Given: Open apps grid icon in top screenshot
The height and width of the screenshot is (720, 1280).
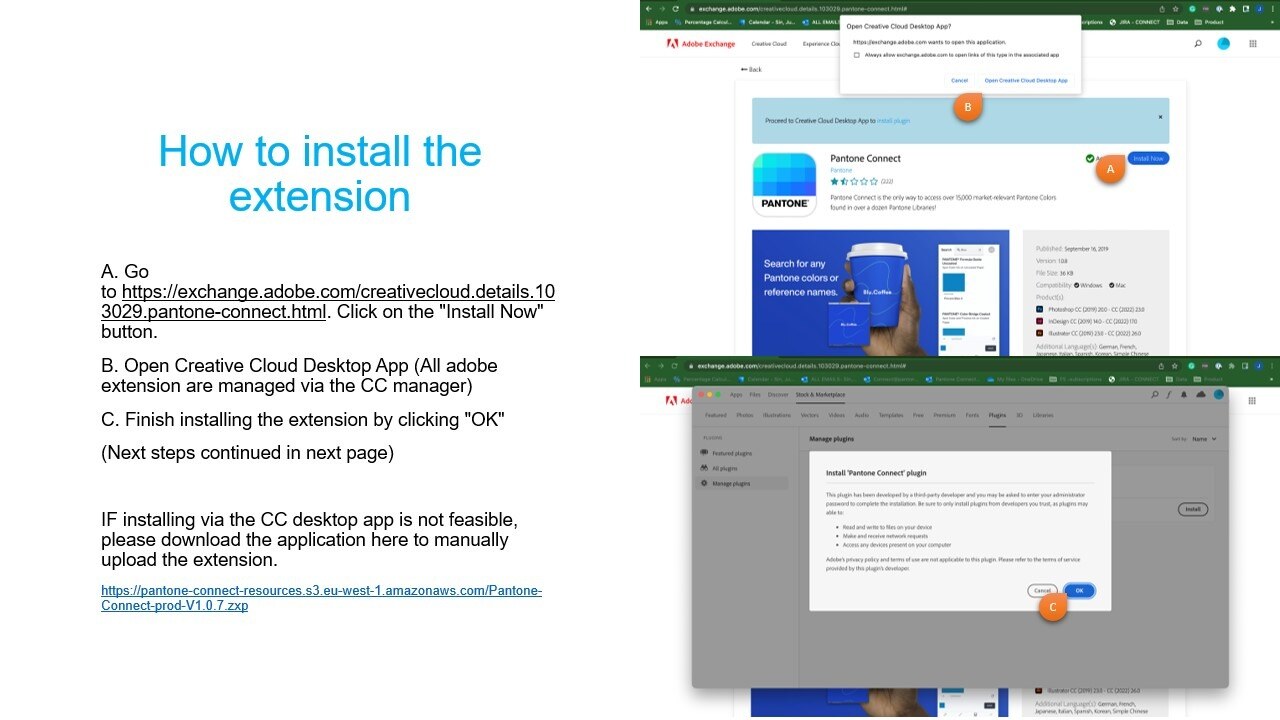Looking at the screenshot, I should [1253, 44].
